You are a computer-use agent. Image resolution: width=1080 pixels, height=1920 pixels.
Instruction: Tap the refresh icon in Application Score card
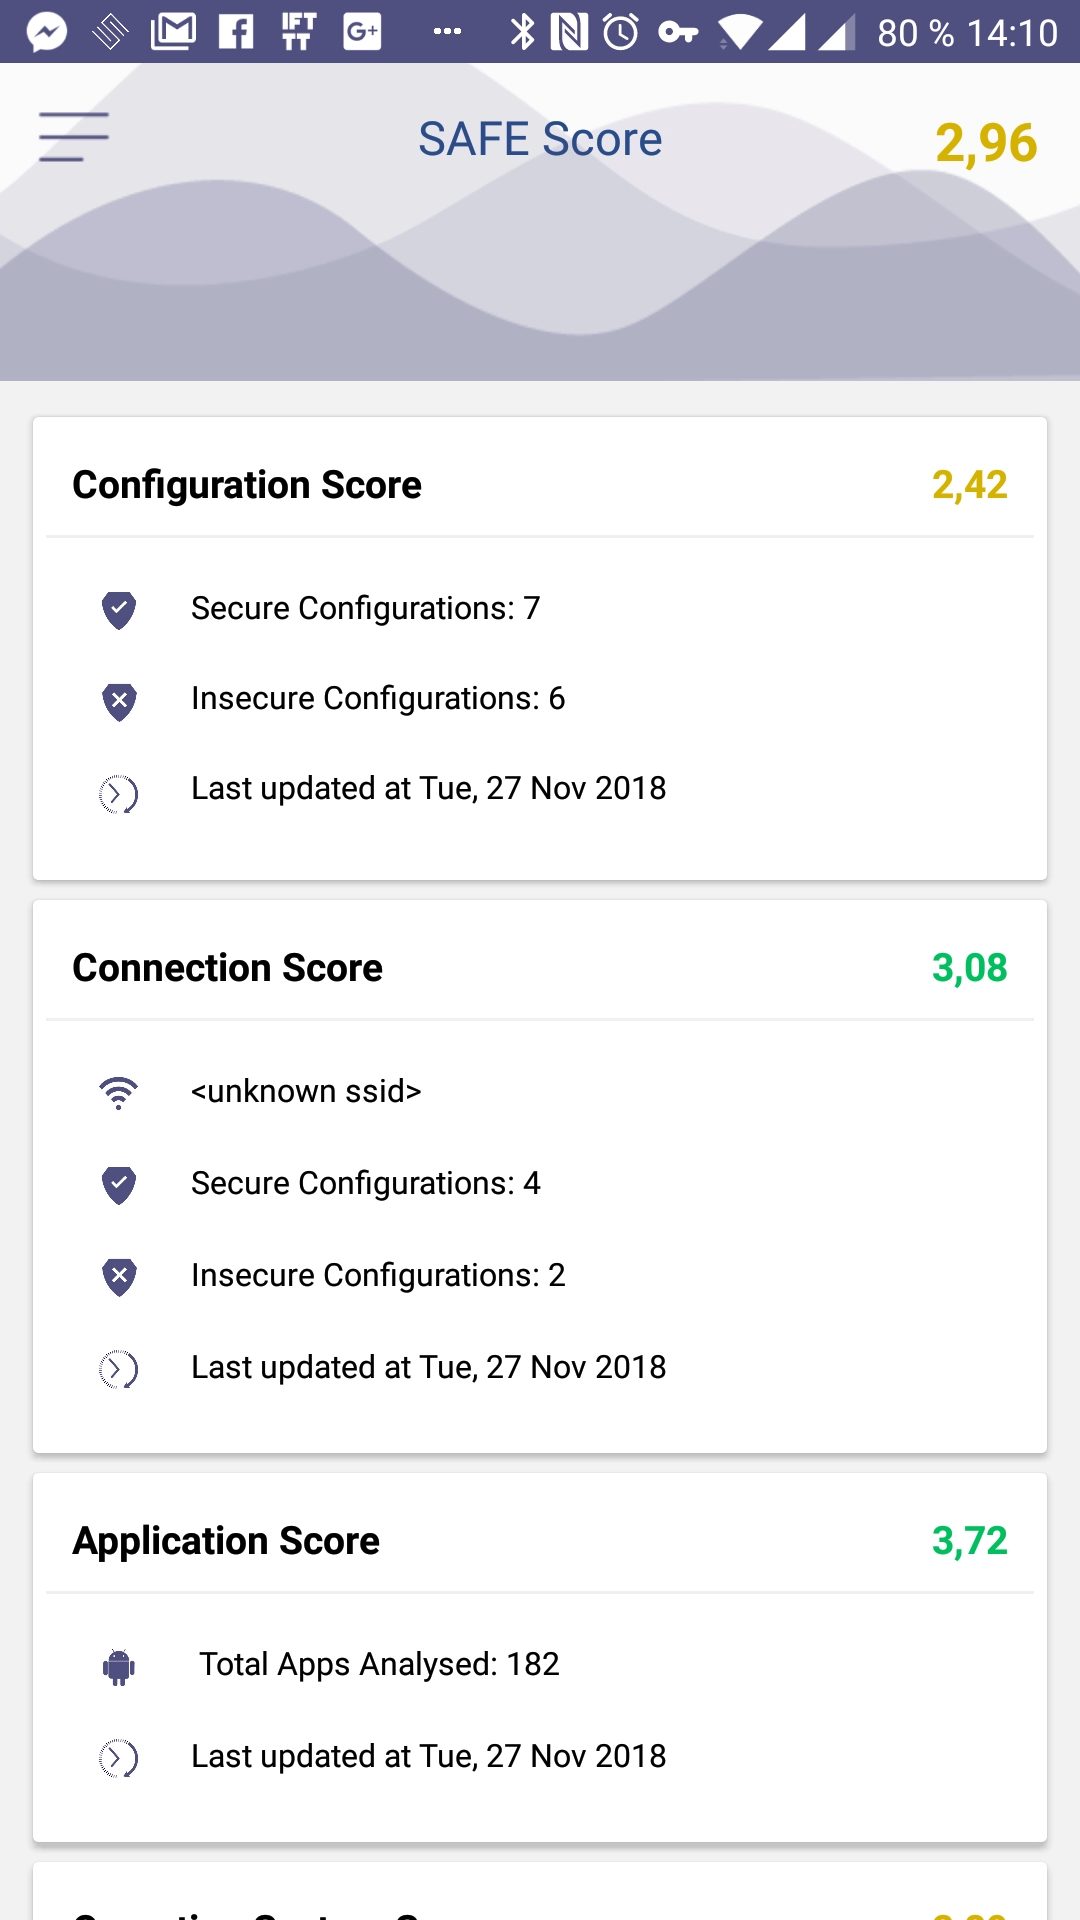pos(119,1758)
